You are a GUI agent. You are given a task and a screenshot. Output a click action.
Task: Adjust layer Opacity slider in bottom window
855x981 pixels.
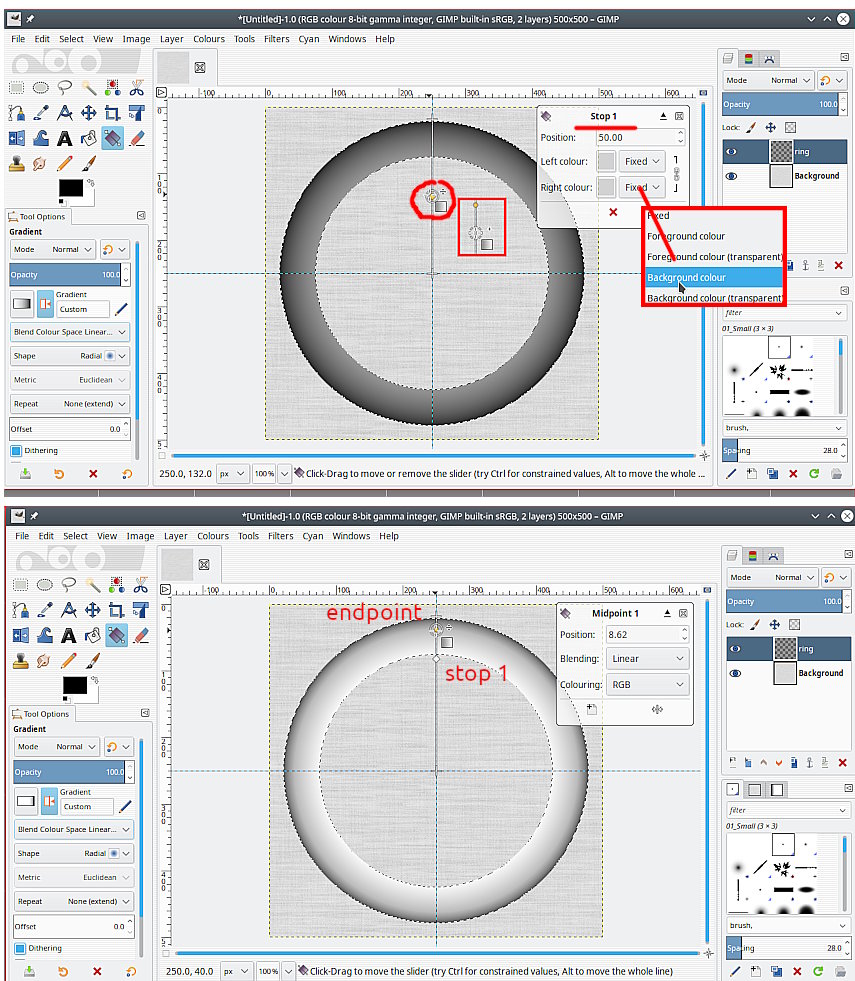point(783,602)
